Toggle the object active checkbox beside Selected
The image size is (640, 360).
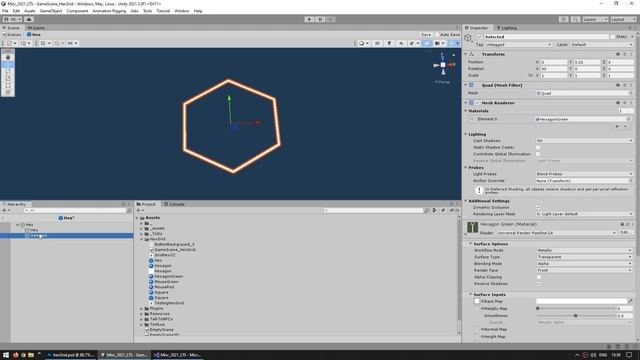click(x=480, y=37)
